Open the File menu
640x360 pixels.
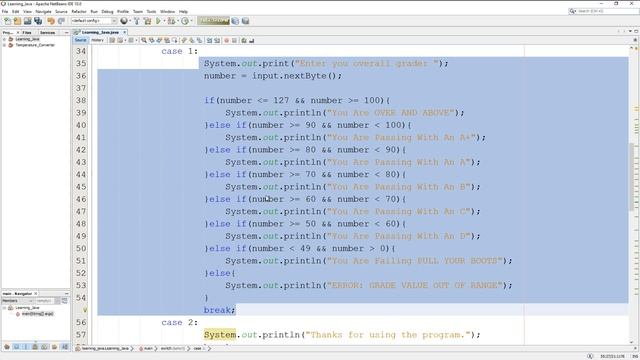(x=5, y=11)
